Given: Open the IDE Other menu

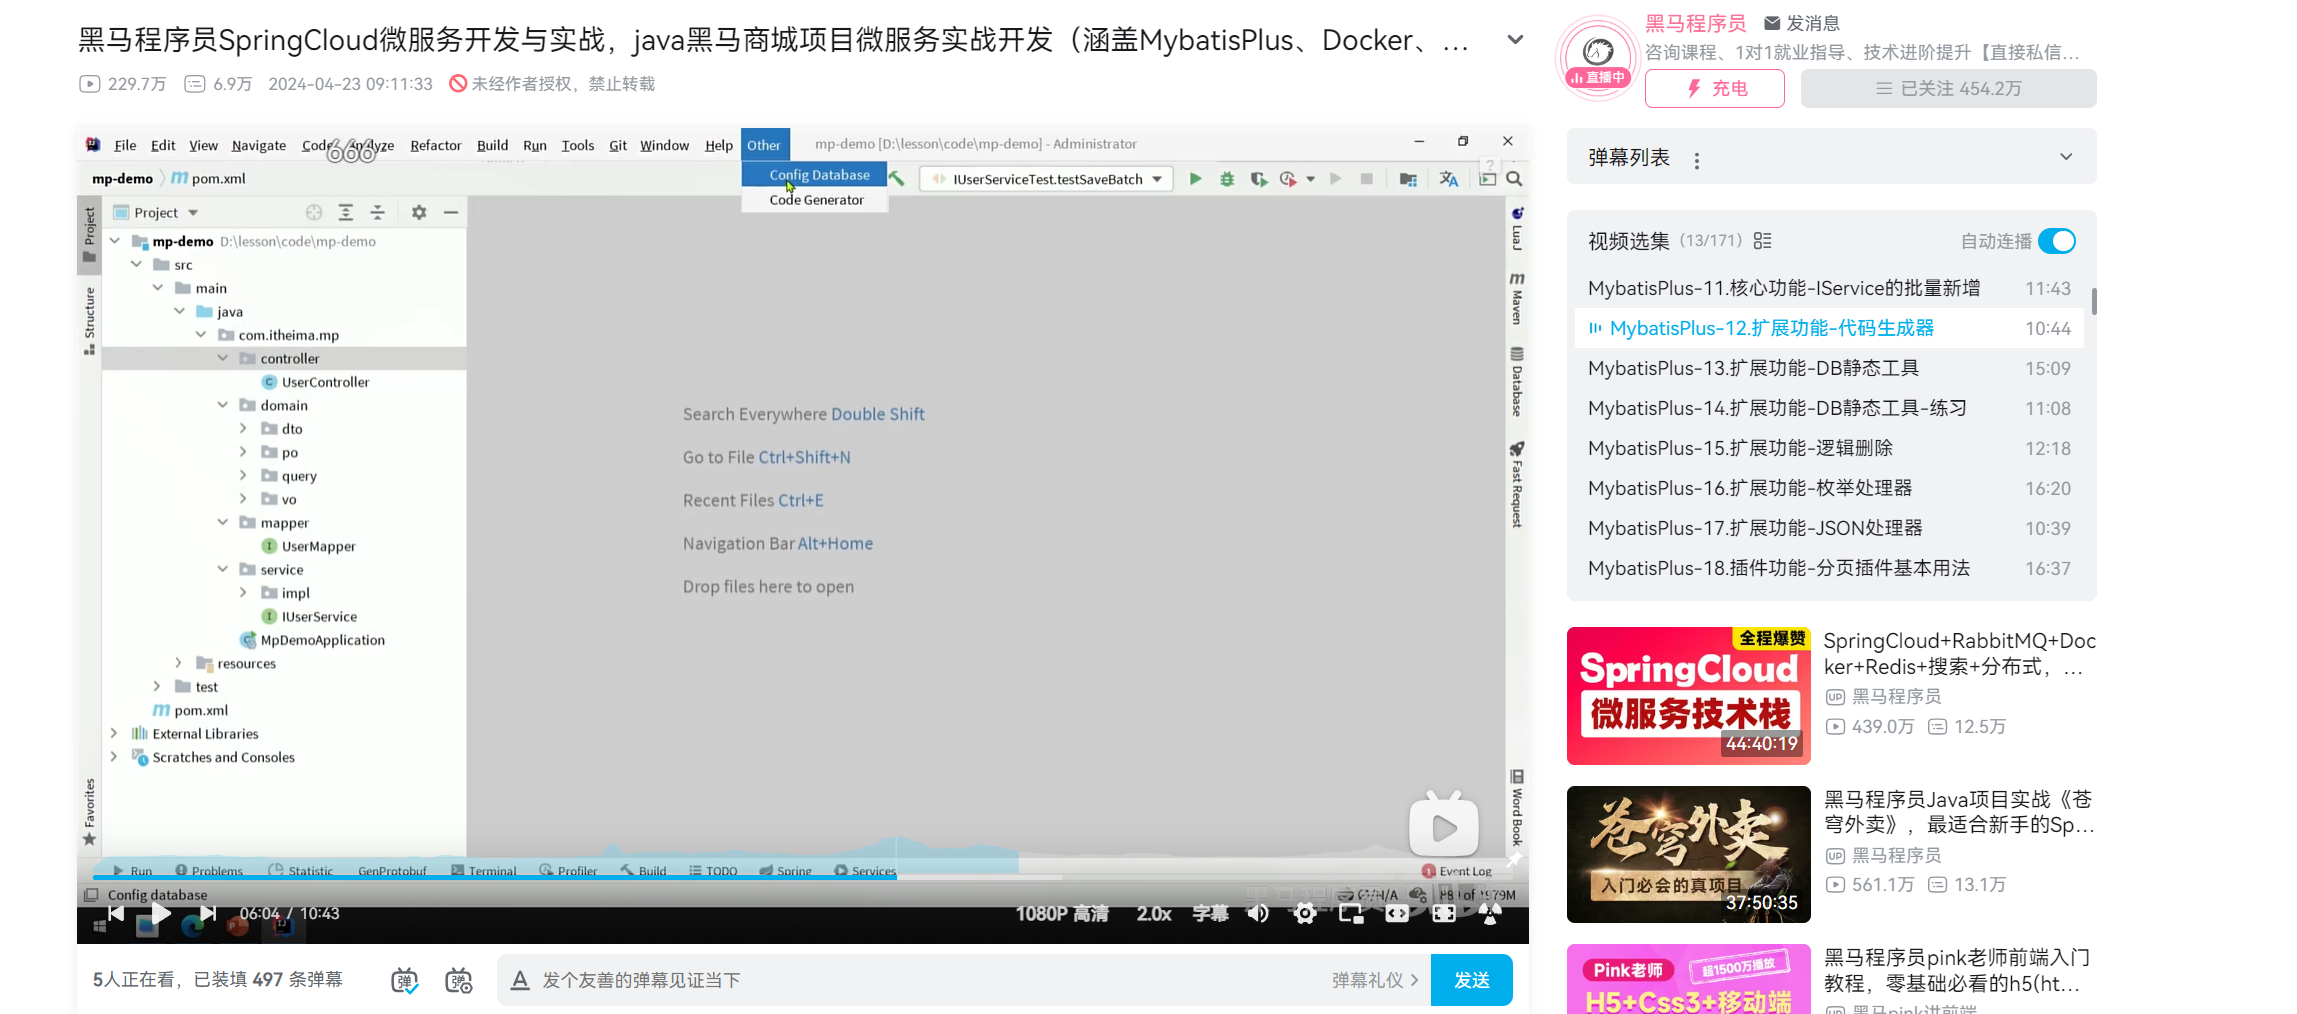Looking at the screenshot, I should click(764, 145).
